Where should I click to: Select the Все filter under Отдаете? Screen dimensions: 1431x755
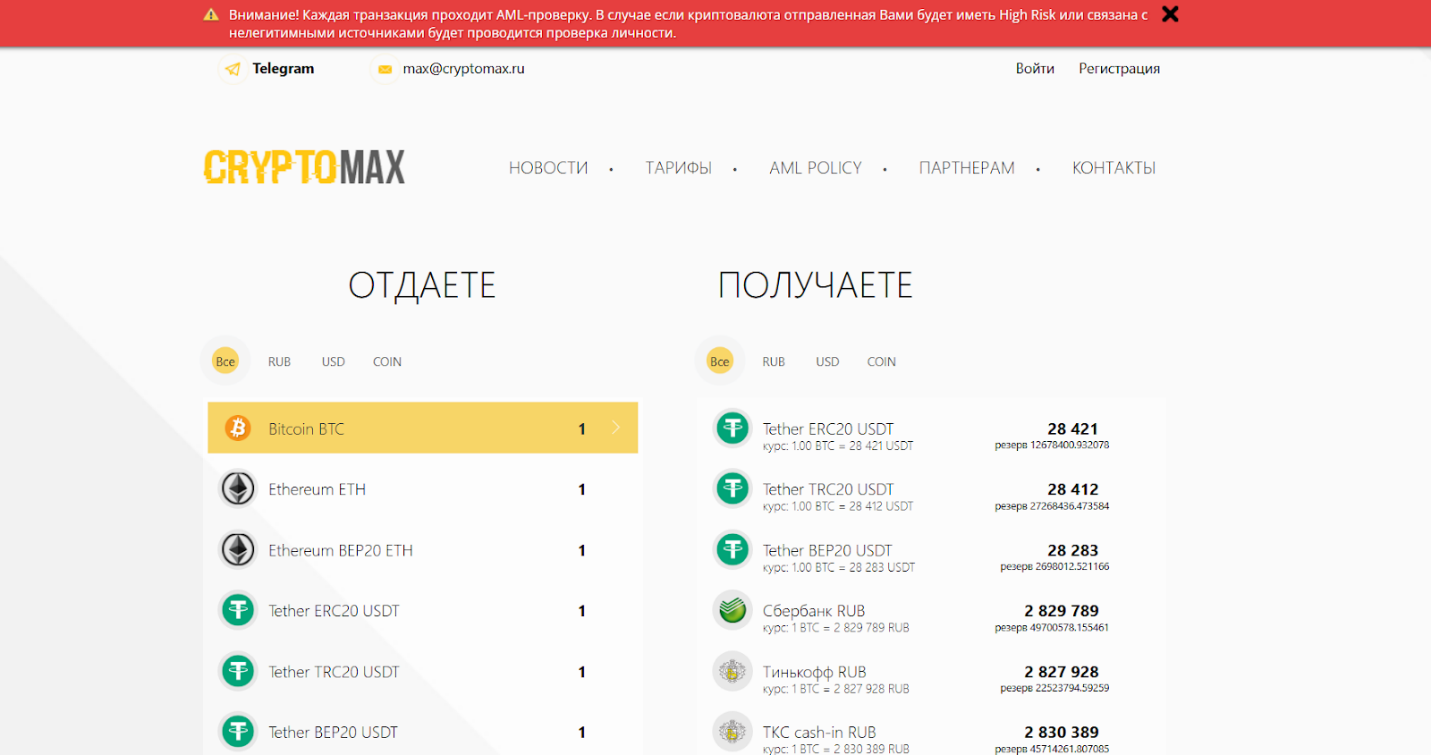[x=226, y=361]
